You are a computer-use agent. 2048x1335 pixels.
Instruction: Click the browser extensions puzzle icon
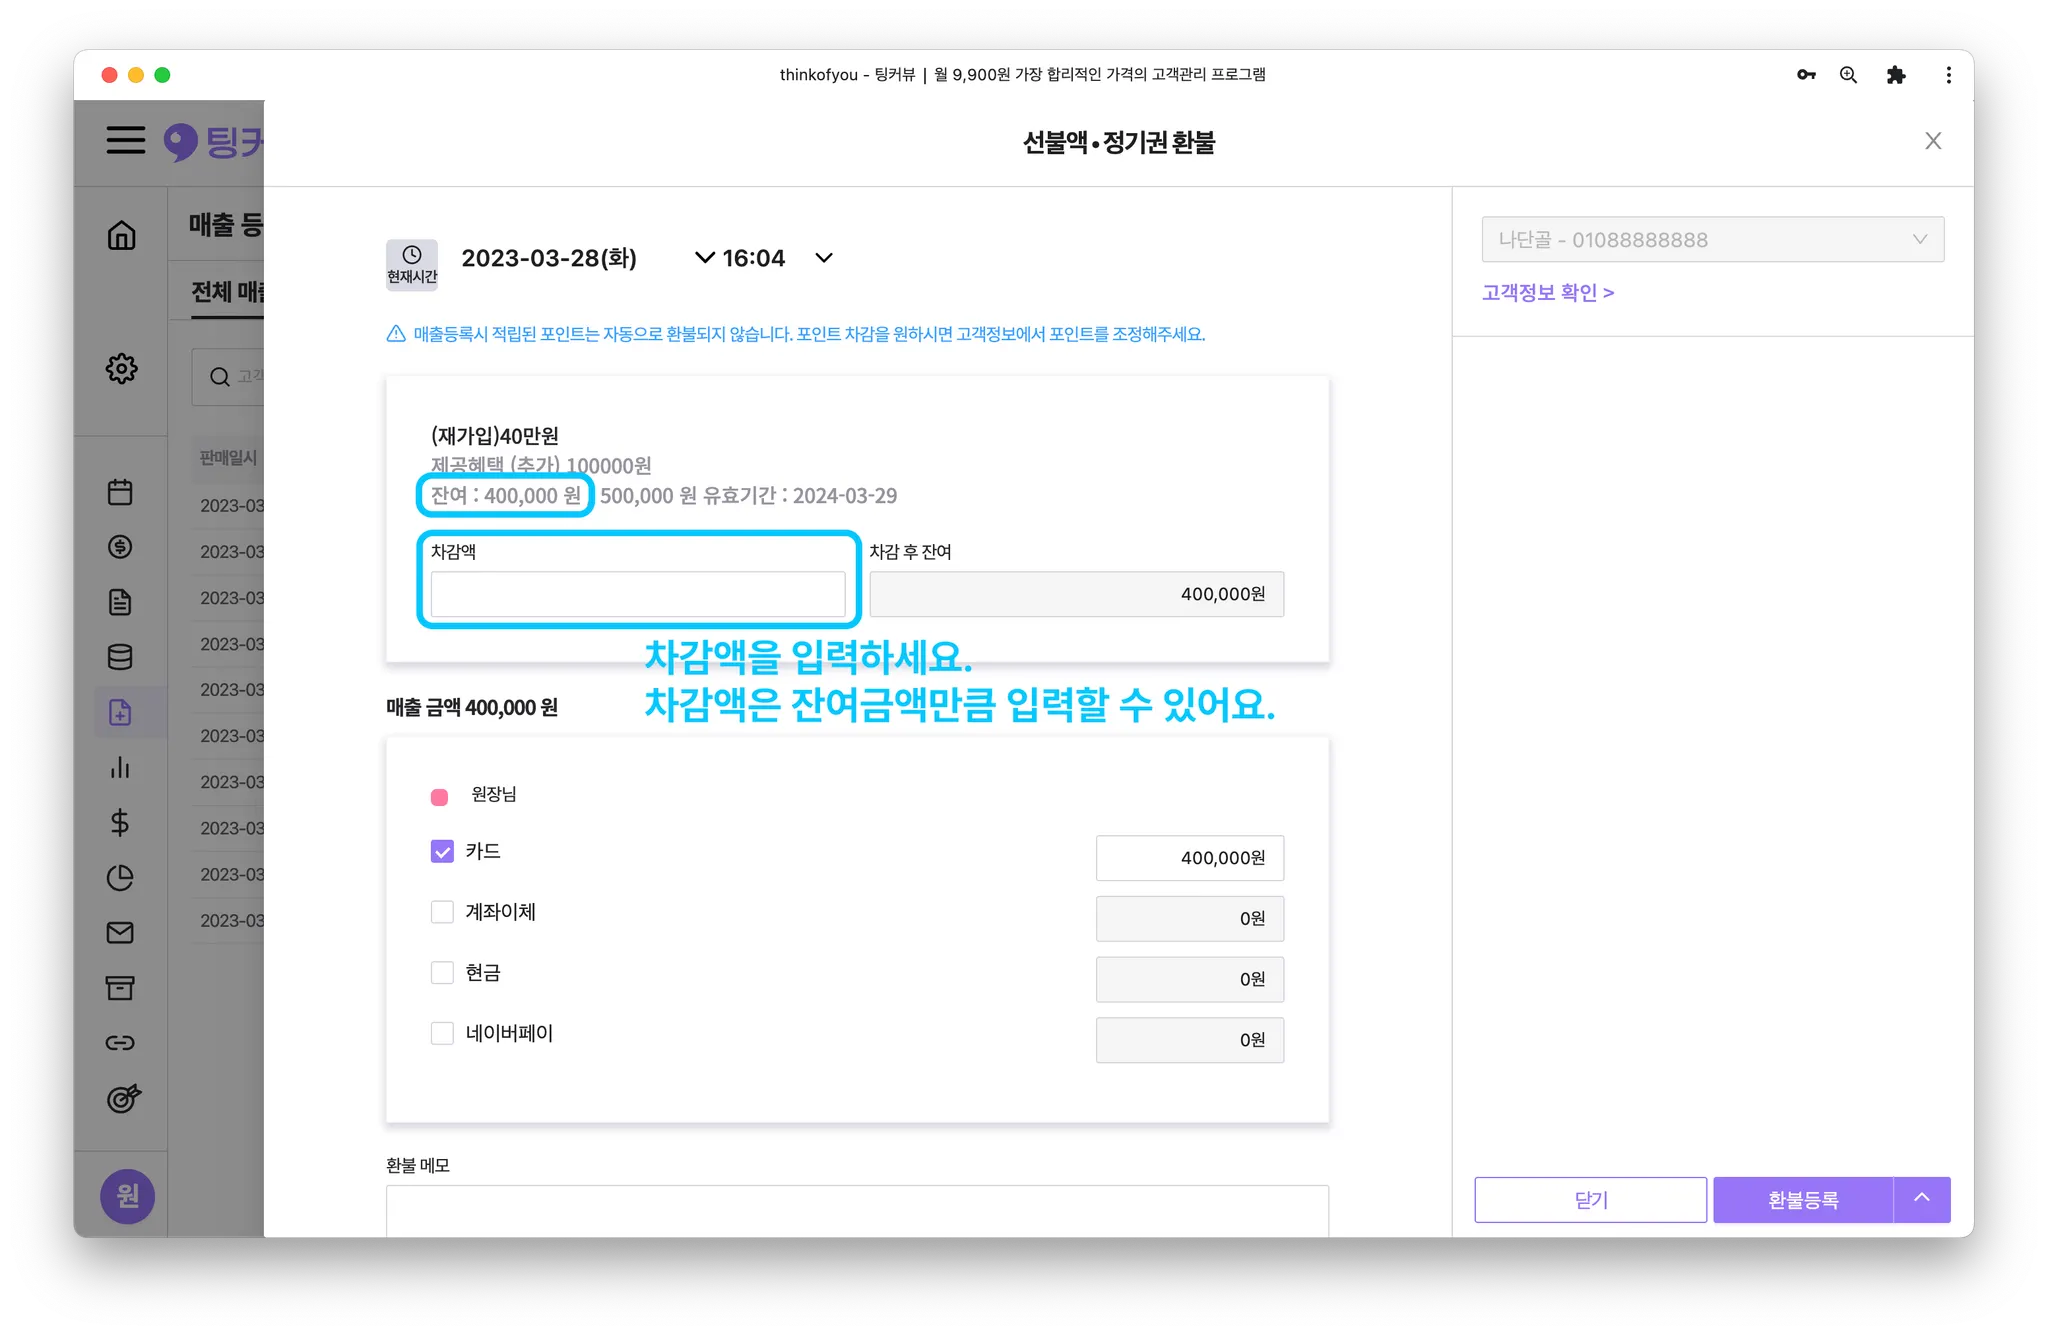(1895, 75)
